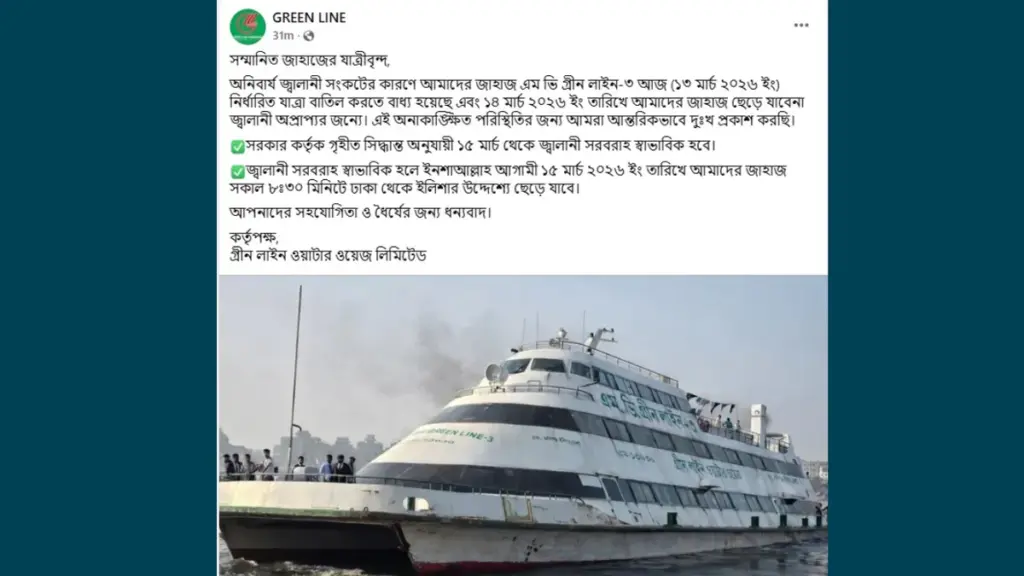Open the three-dot post options menu

[801, 25]
